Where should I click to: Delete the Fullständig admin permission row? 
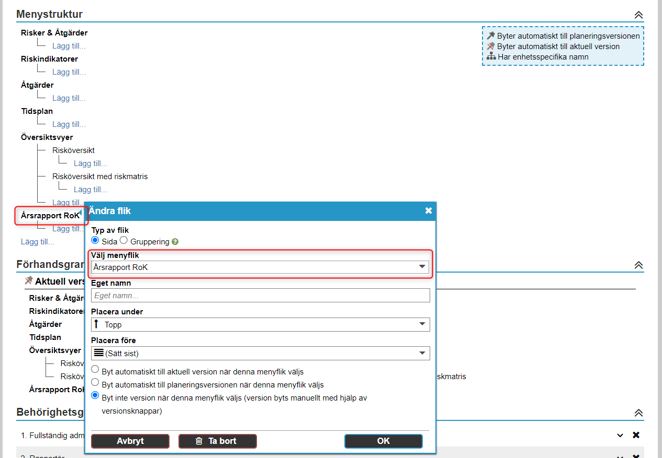(636, 435)
